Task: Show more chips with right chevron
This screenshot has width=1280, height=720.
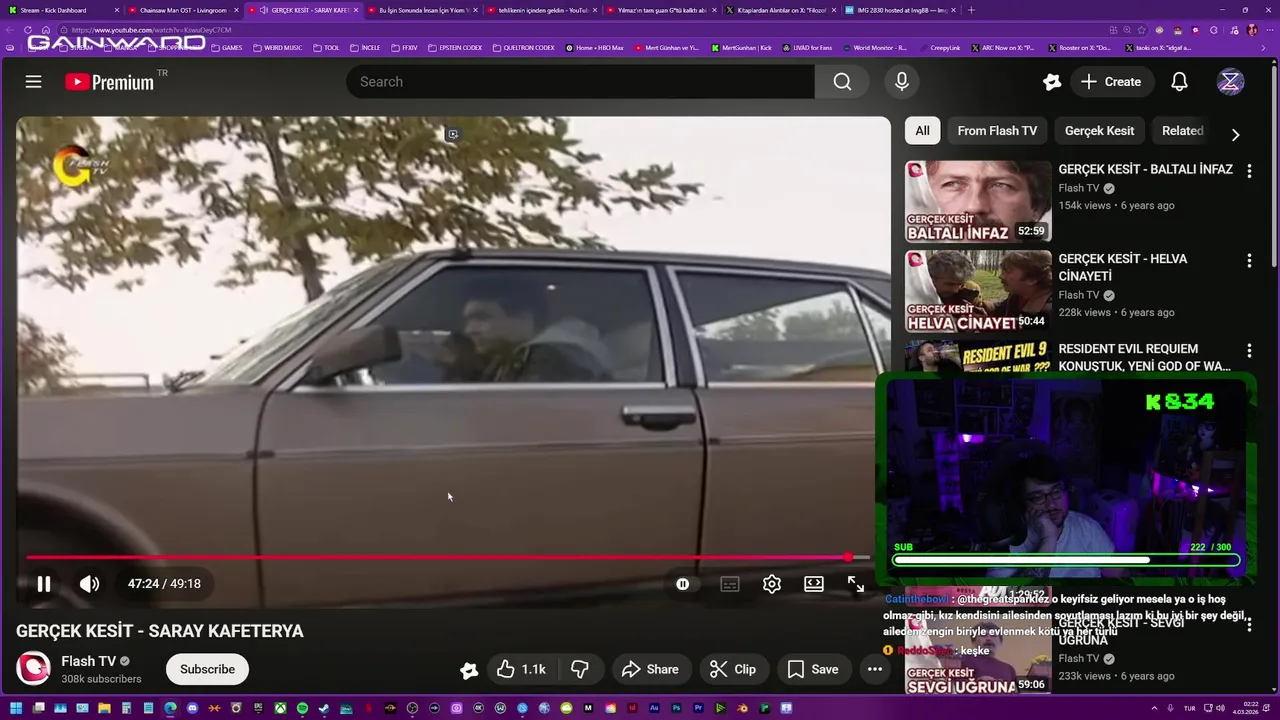Action: click(1235, 134)
